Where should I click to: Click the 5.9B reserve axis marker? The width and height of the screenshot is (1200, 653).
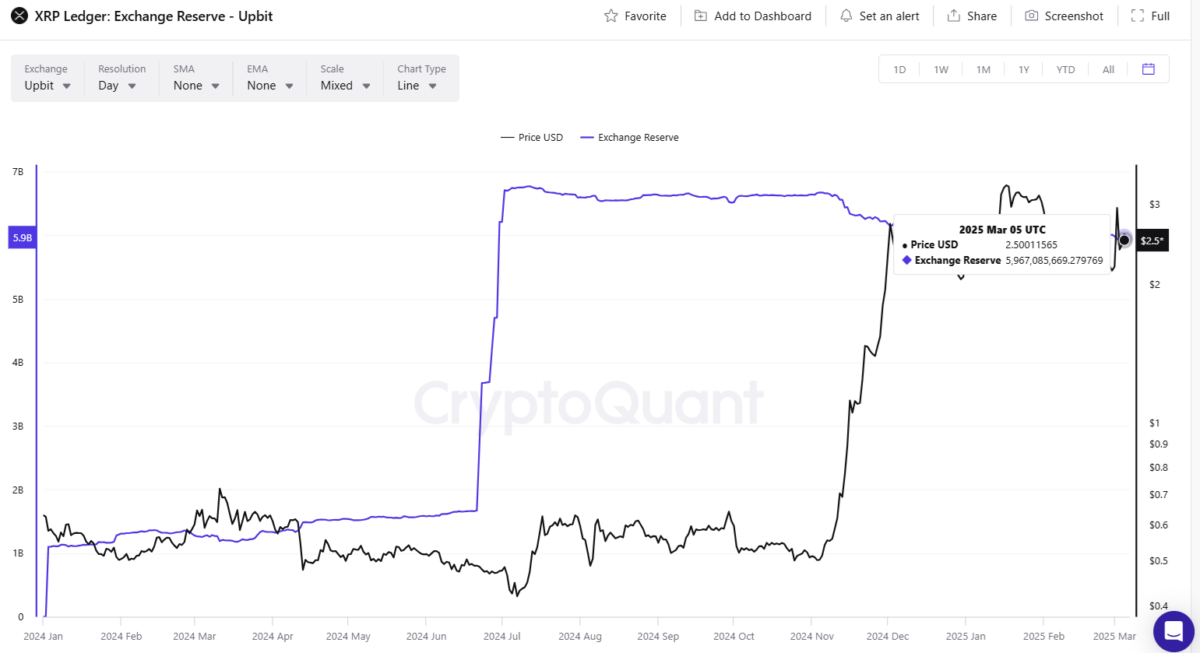pyautogui.click(x=21, y=238)
